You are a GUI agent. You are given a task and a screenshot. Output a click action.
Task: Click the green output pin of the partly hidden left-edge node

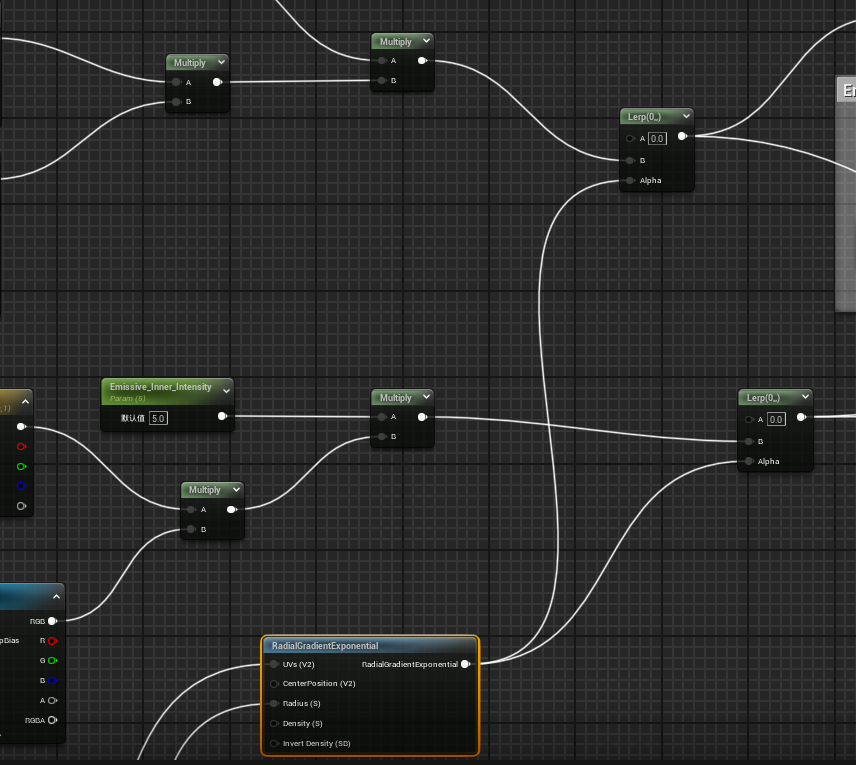(21, 466)
